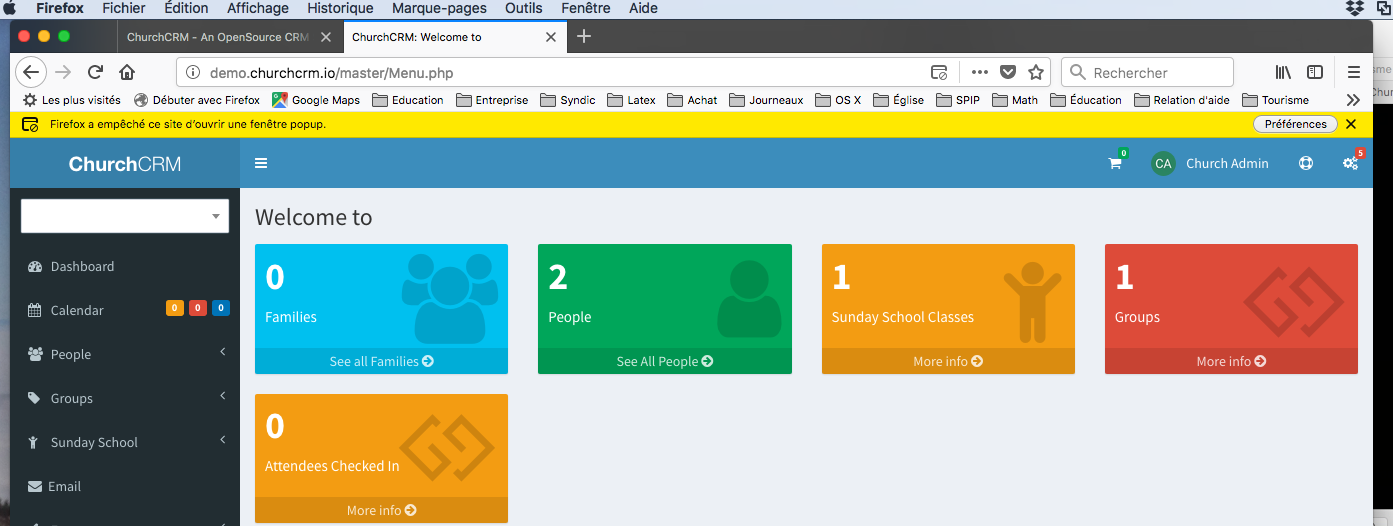The image size is (1393, 526).
Task: Click blocked popup icon in address bar
Action: point(939,72)
